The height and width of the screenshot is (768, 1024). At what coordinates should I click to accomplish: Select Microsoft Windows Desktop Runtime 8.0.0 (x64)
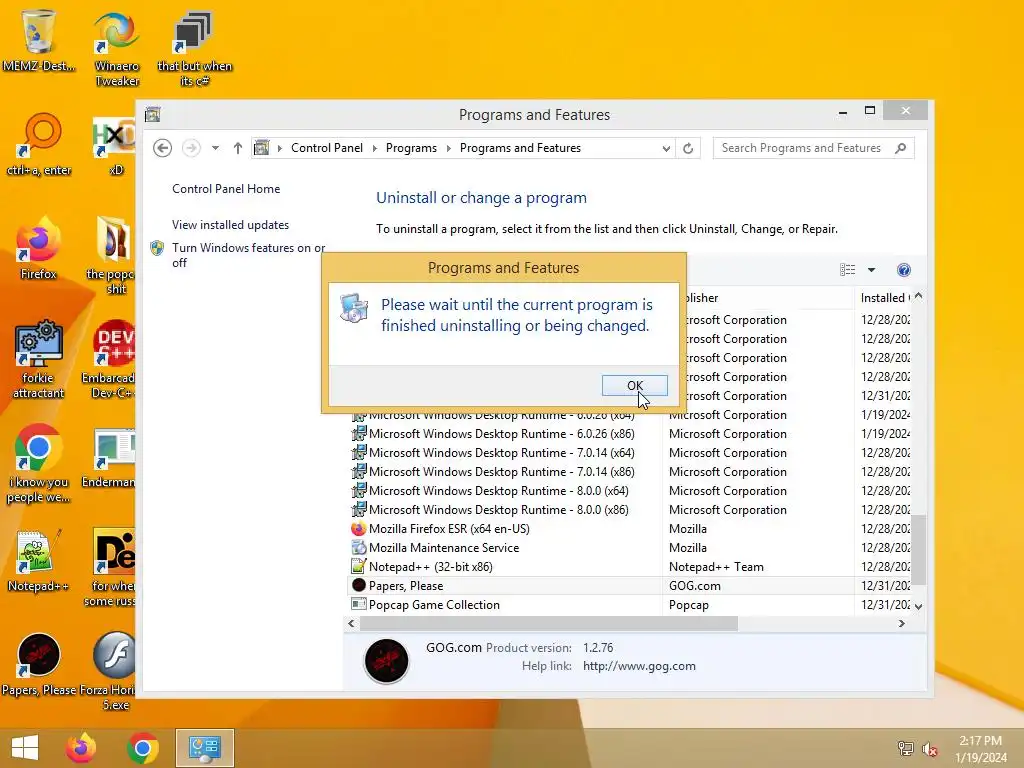pos(498,490)
